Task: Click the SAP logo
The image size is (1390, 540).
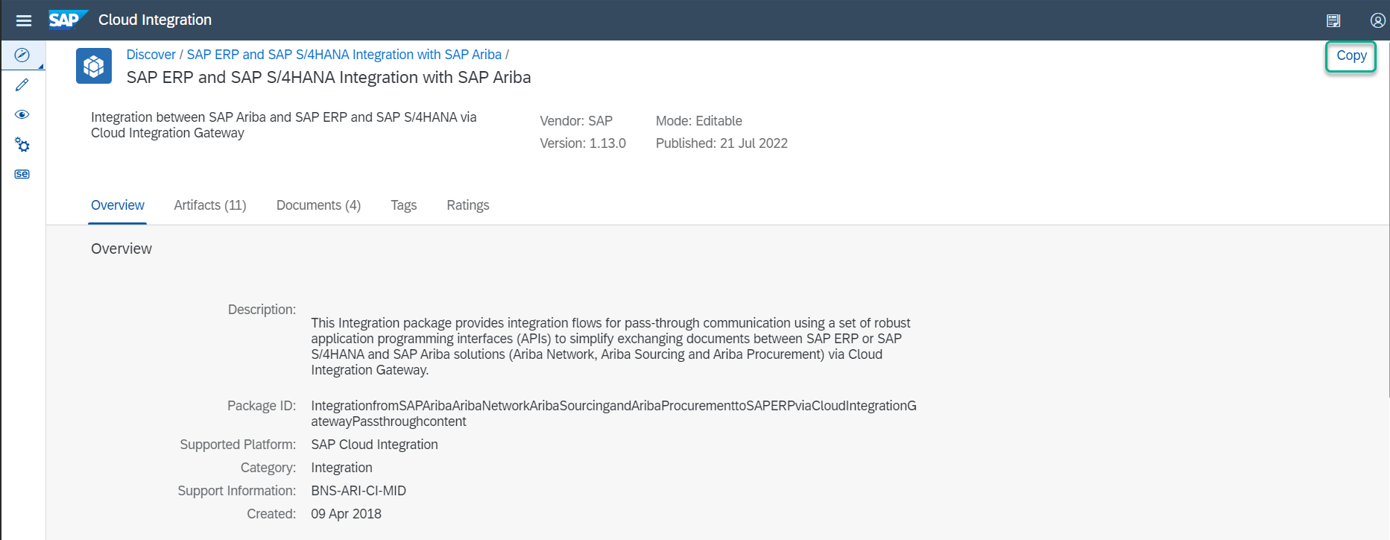Action: [69, 19]
